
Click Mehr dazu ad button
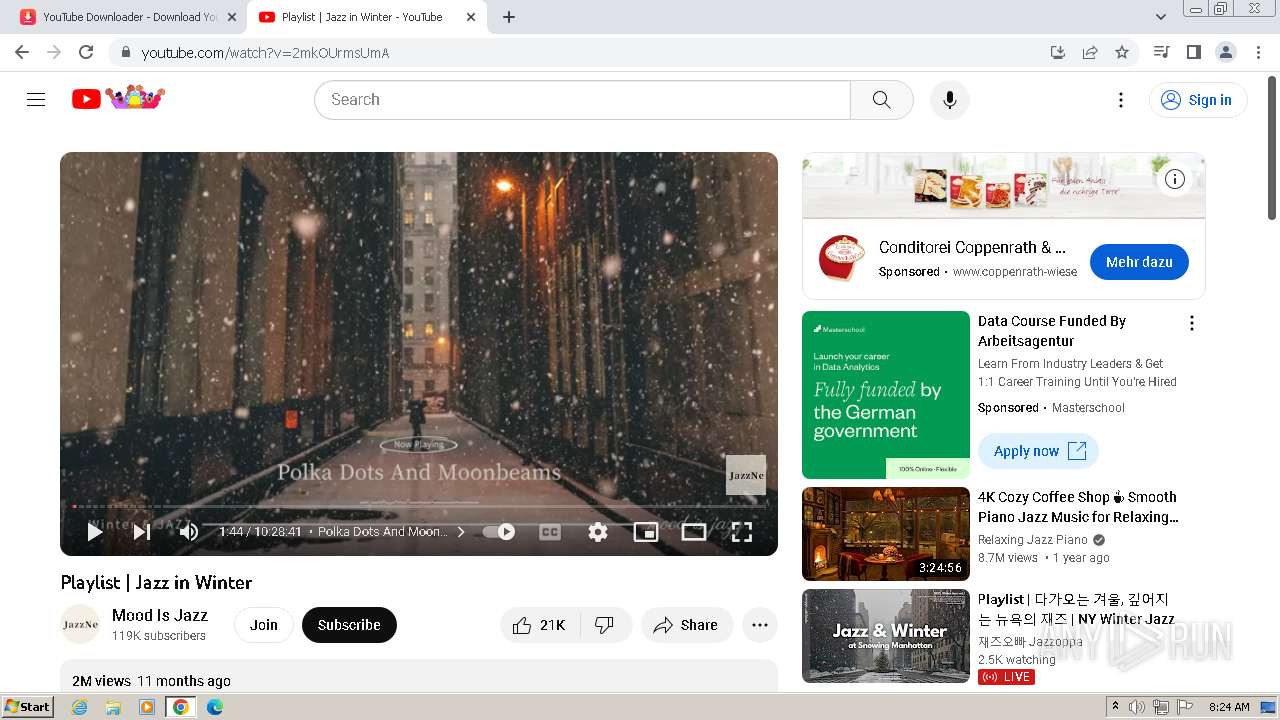[1139, 262]
